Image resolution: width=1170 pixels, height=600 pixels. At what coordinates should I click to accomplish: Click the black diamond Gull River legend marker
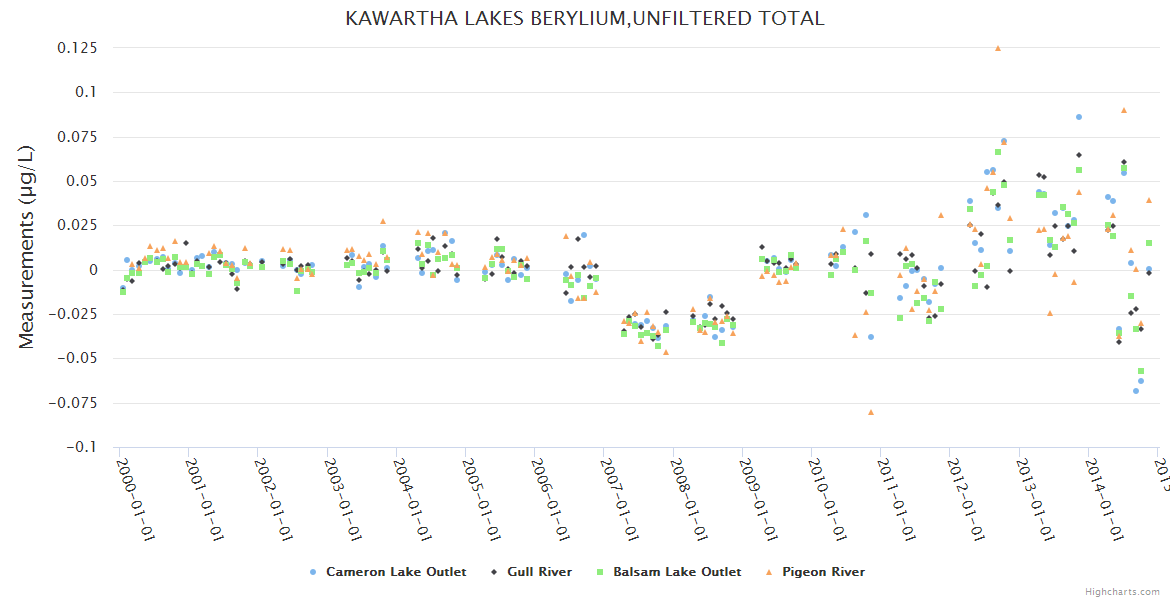pyautogui.click(x=494, y=572)
